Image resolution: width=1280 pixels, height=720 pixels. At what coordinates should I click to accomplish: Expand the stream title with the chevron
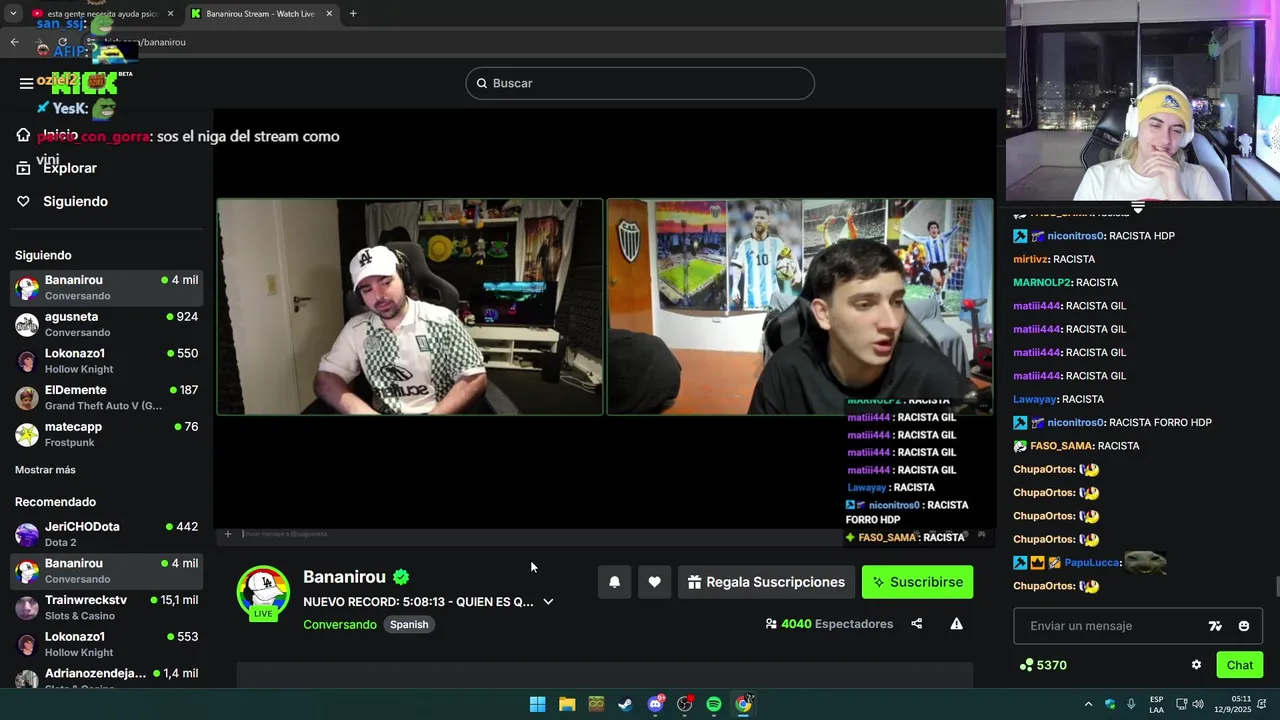548,602
